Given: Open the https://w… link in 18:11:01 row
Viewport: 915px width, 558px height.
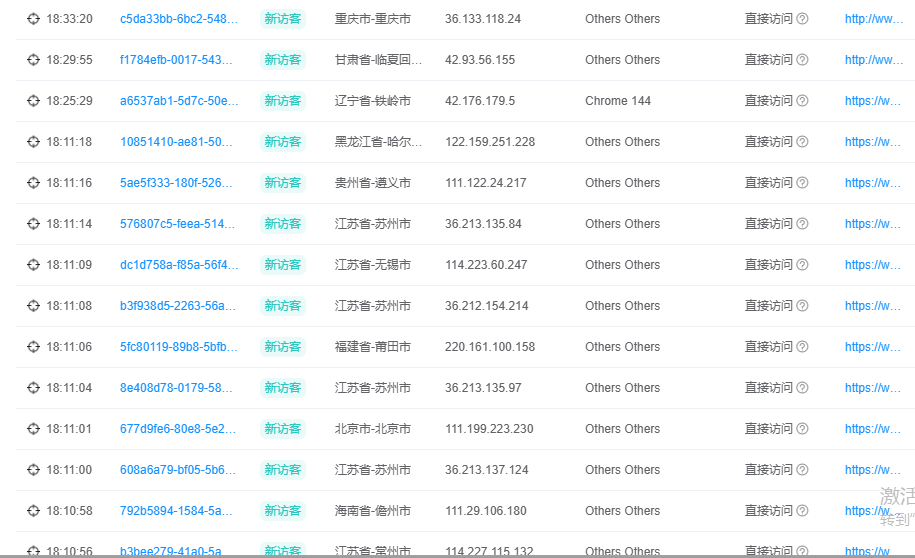Looking at the screenshot, I should click(872, 428).
